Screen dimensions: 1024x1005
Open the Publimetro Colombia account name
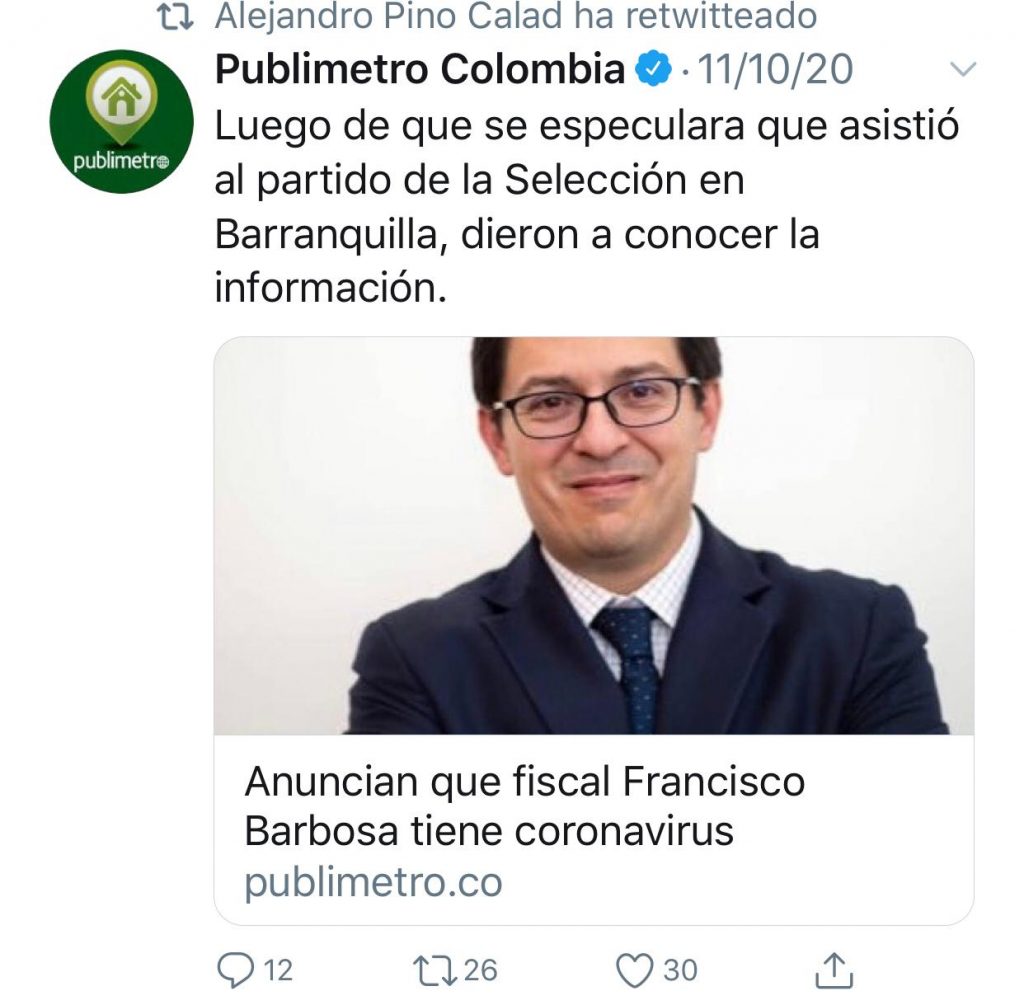click(420, 69)
